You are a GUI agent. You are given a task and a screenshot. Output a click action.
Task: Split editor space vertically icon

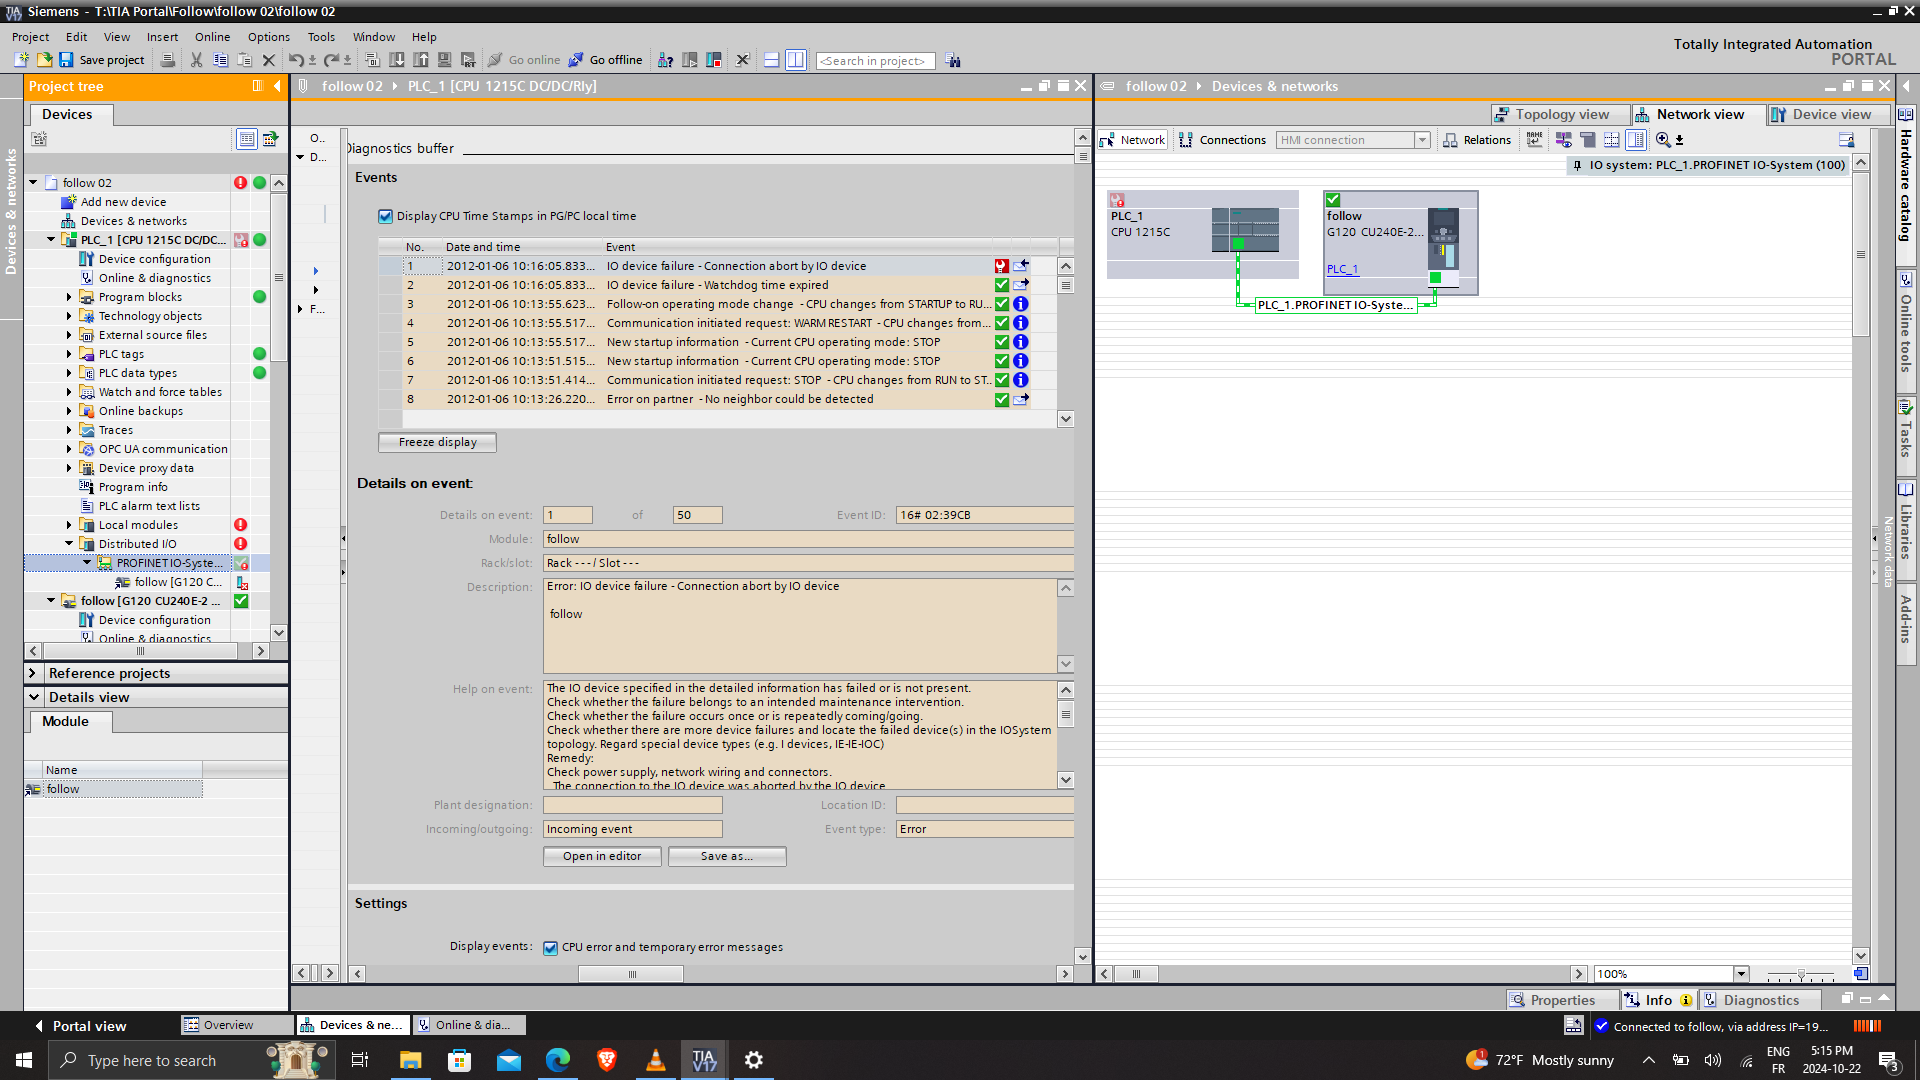[795, 60]
